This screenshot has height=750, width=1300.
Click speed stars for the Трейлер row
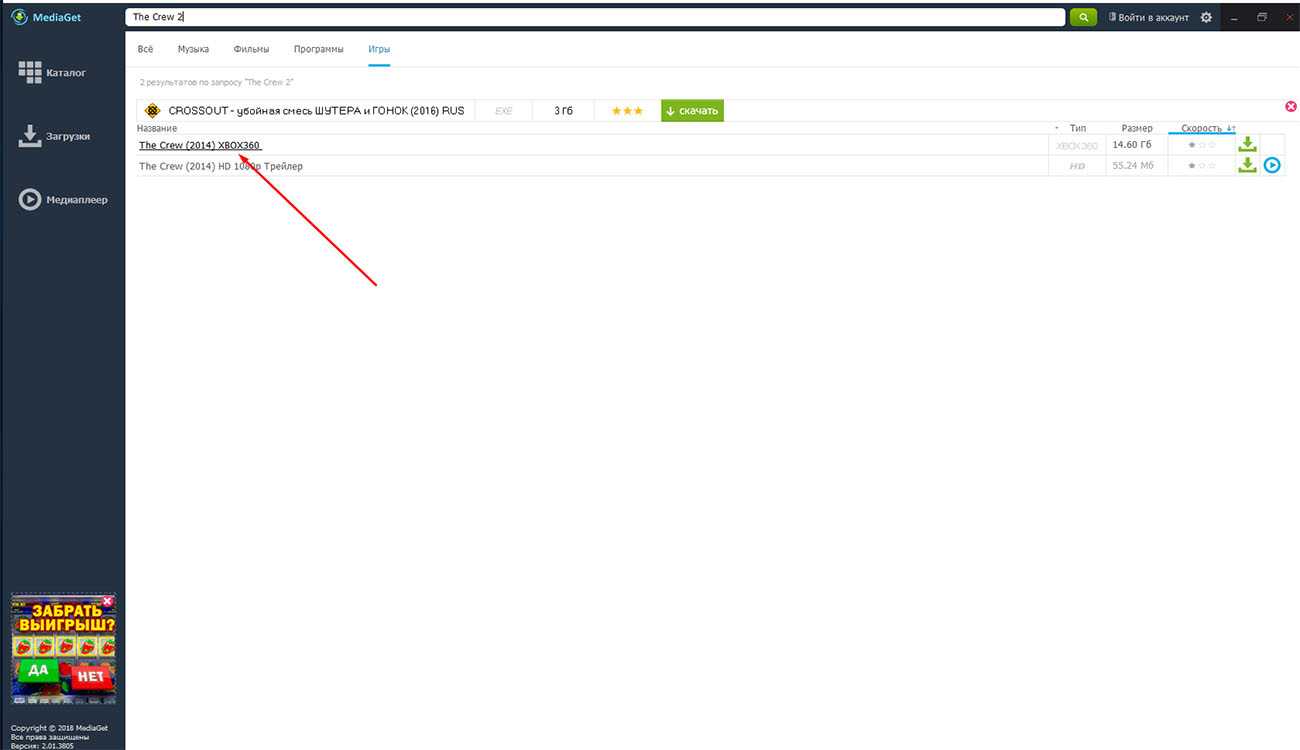click(1201, 165)
